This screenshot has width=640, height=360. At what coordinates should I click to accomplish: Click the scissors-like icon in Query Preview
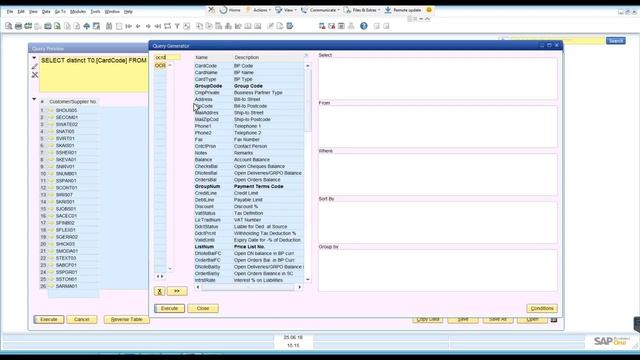point(35,75)
